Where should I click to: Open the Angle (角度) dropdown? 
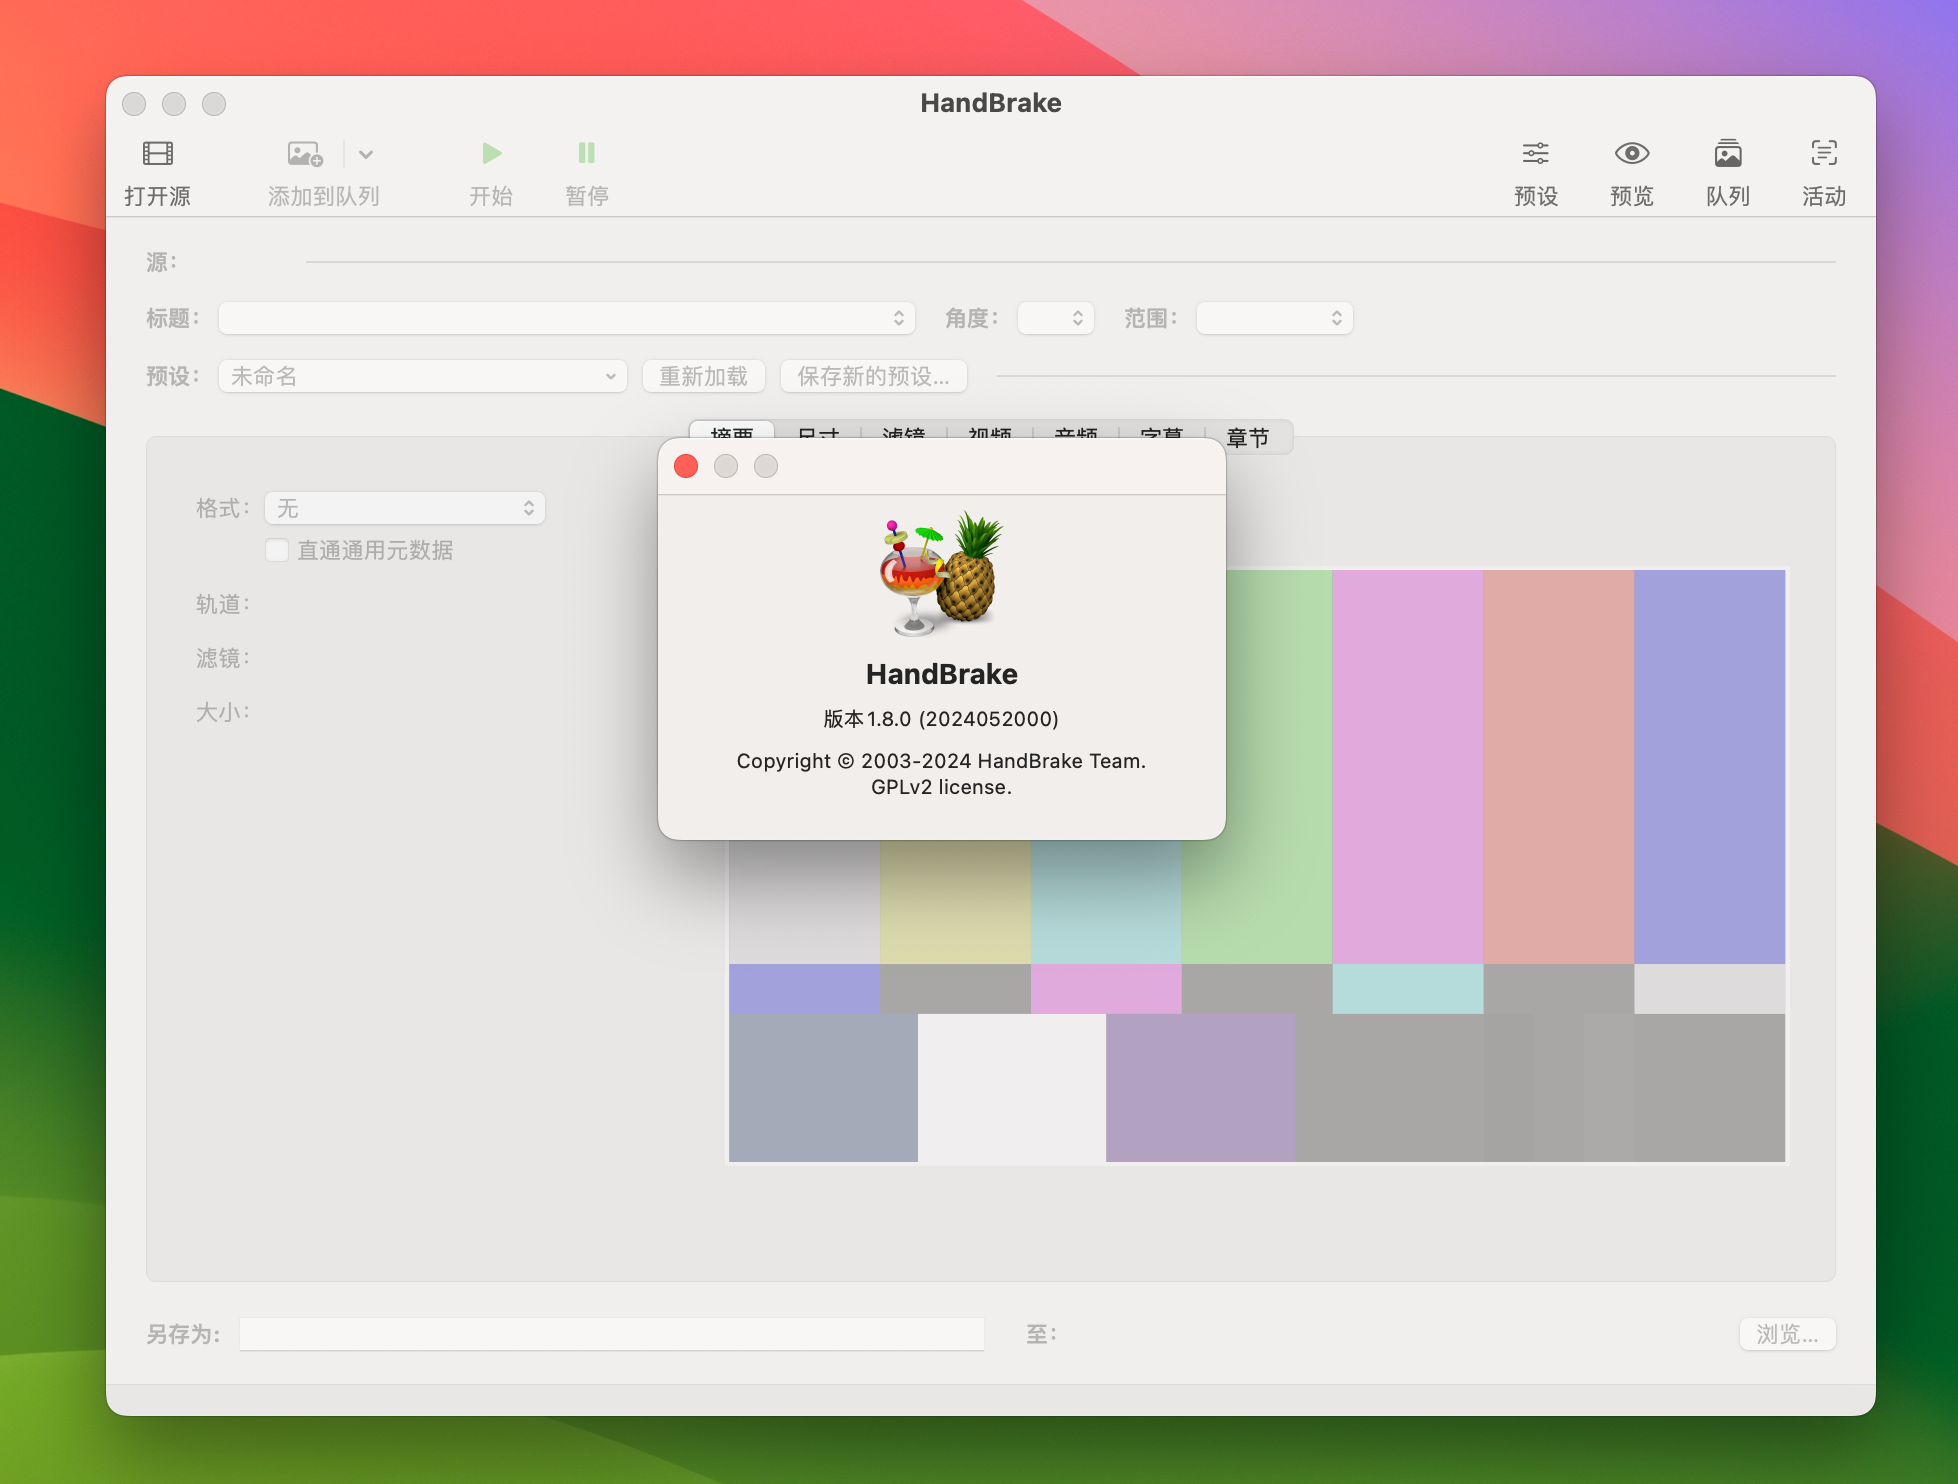point(1056,318)
